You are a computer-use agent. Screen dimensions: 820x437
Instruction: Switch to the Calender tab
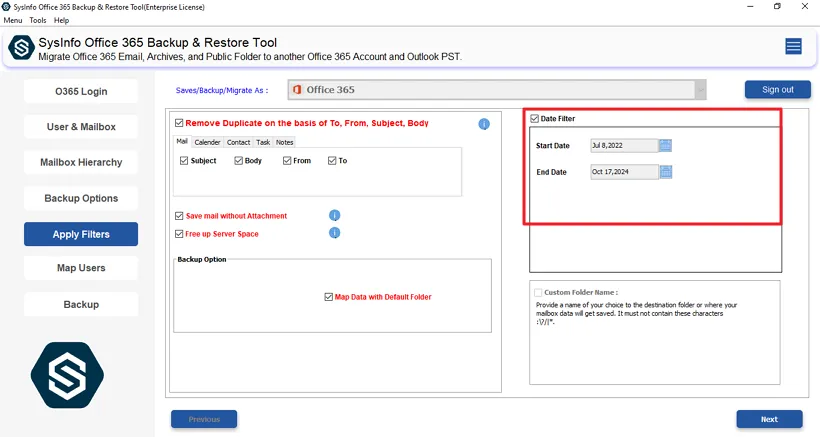click(207, 142)
